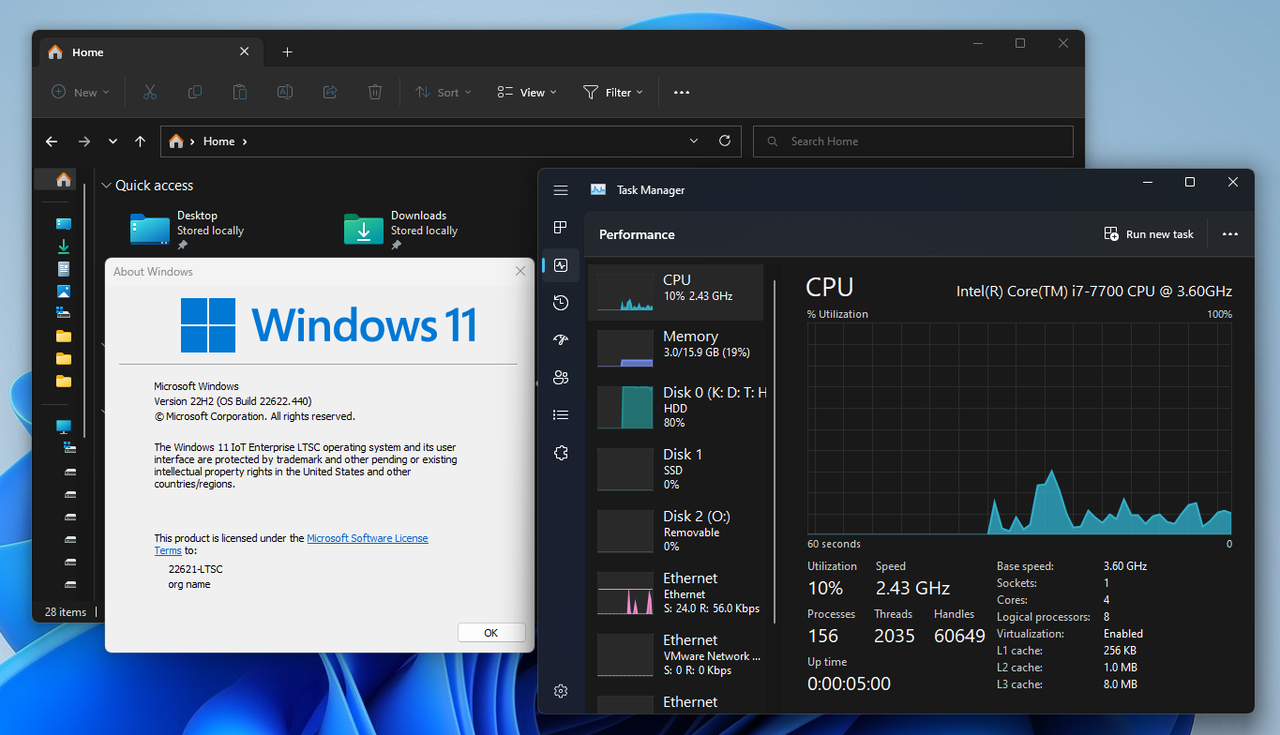Image resolution: width=1280 pixels, height=735 pixels.
Task: Select Memory in the performance list
Action: pos(676,348)
